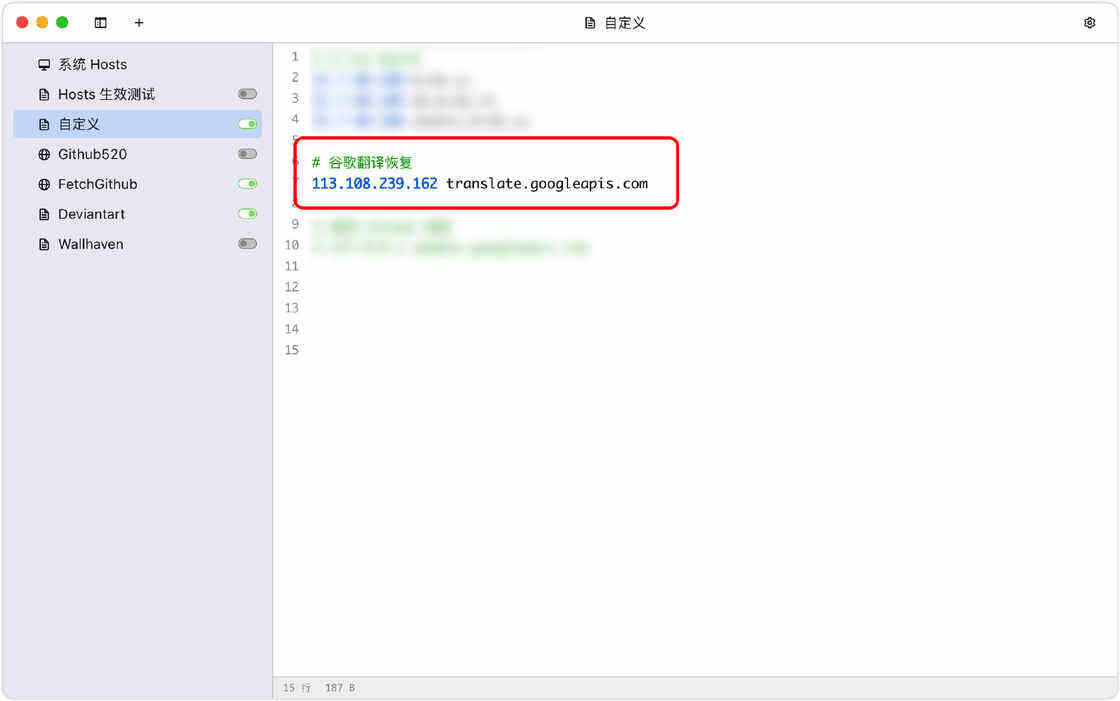
Task: Click line number 10 in gutter
Action: pos(291,245)
